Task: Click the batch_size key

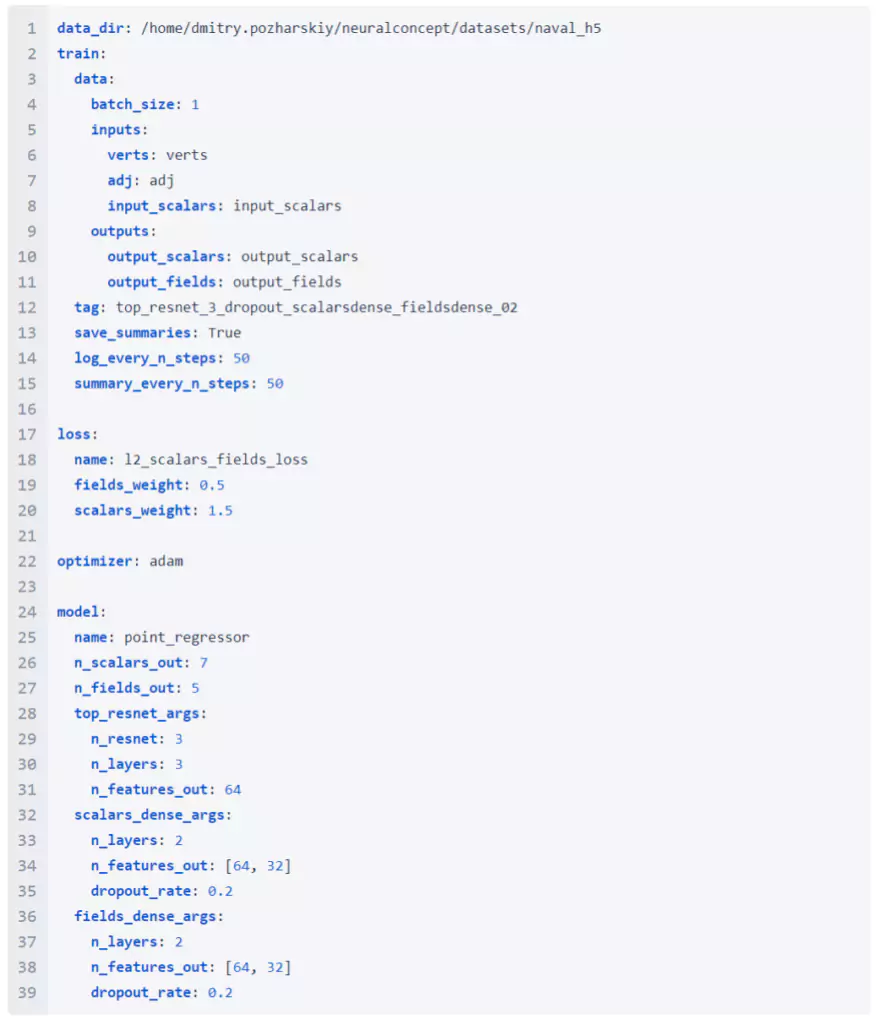Action: click(x=132, y=105)
